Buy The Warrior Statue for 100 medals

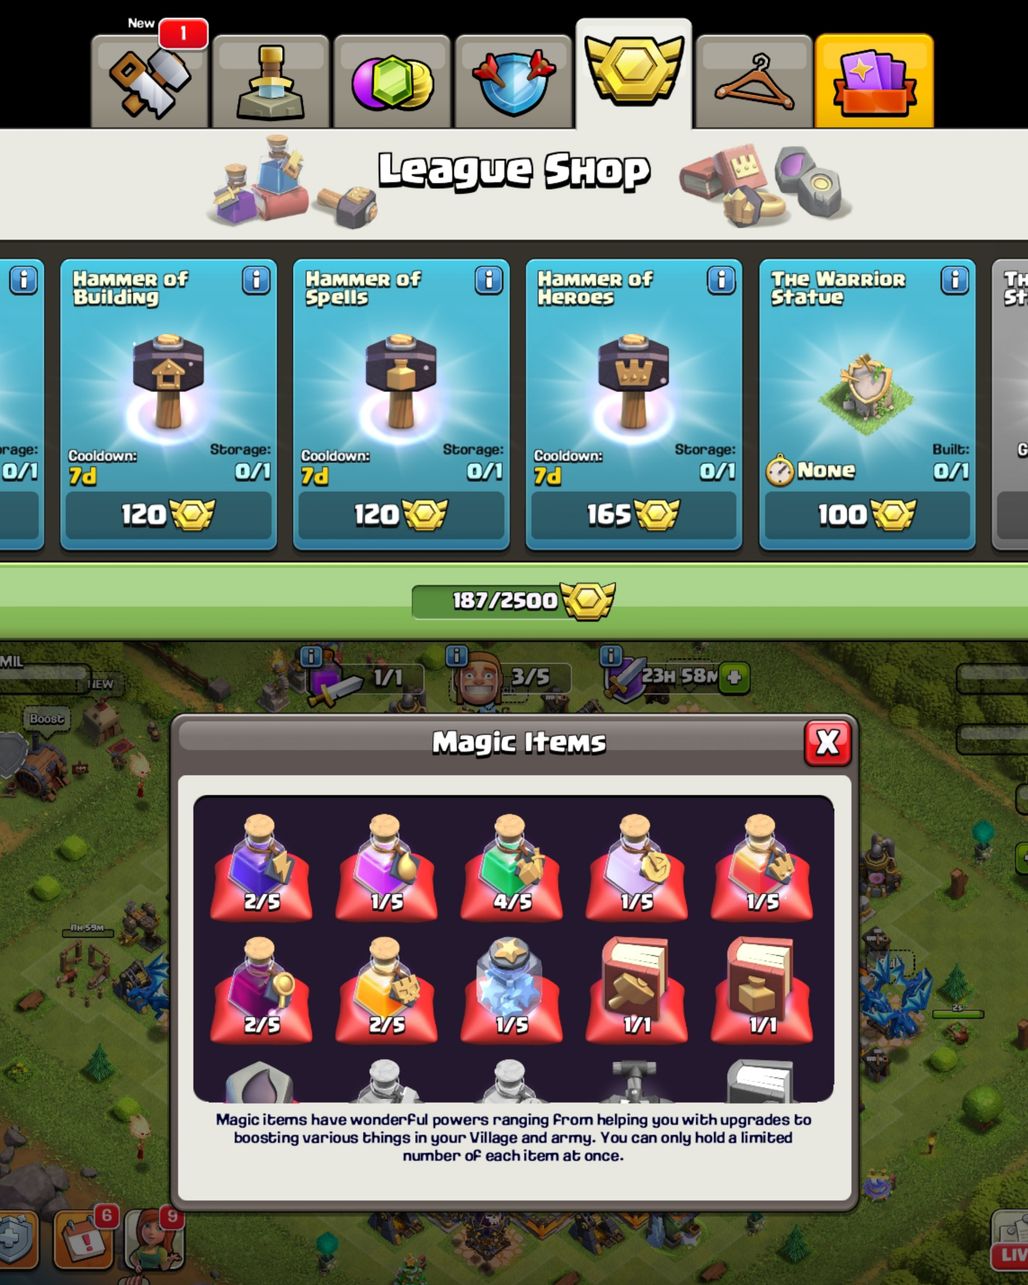point(867,515)
